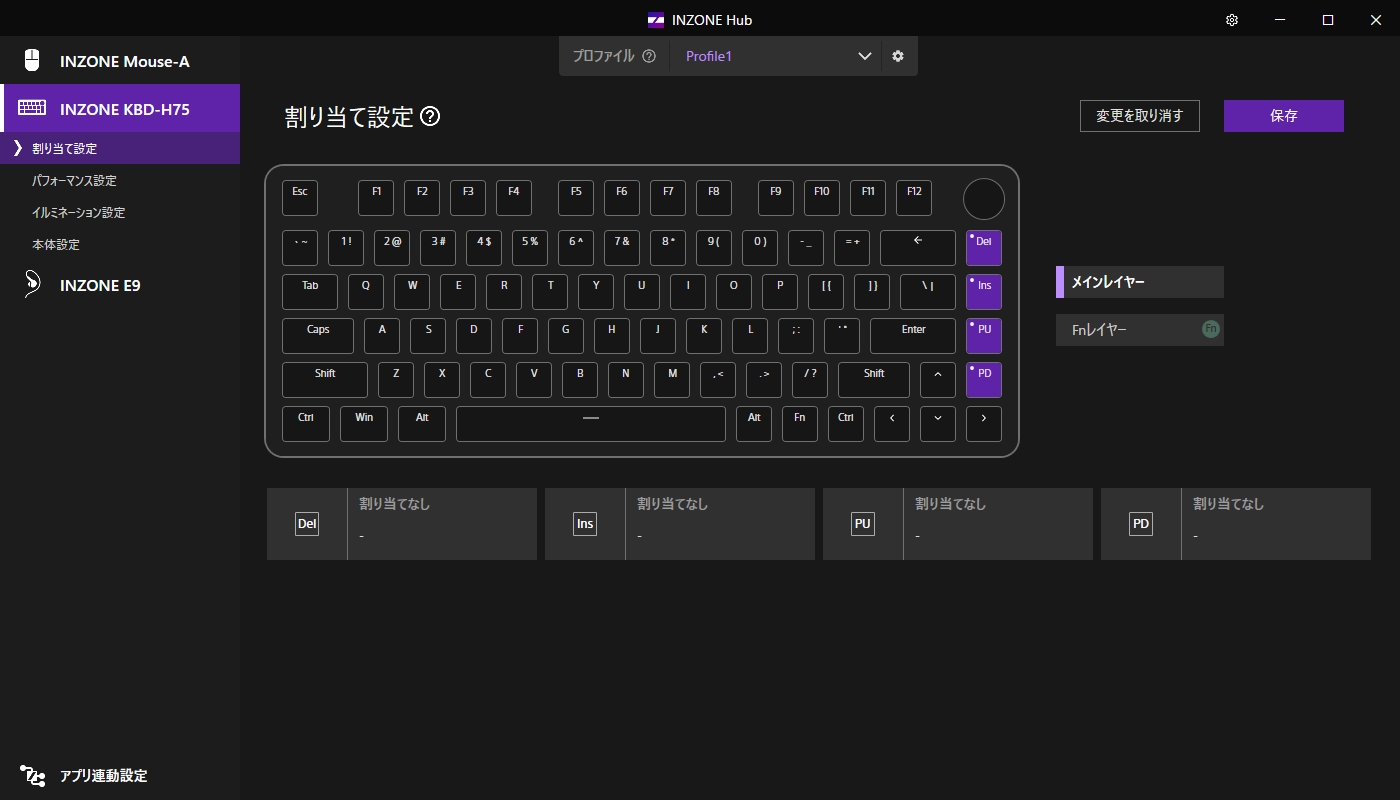1400x800 pixels.
Task: Select the F5 key
Action: point(576,198)
